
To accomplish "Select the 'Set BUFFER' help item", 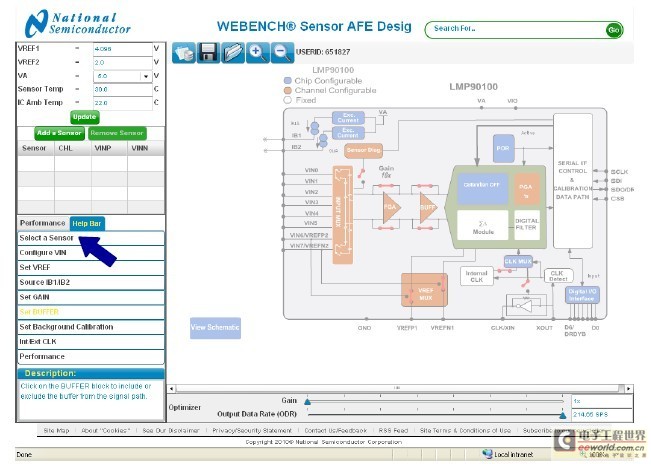I will pyautogui.click(x=91, y=312).
